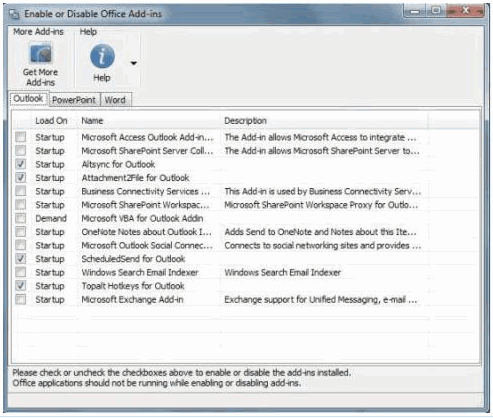The width and height of the screenshot is (493, 418).
Task: Uncheck ScheduledSend for Outlook
Action: (21, 259)
